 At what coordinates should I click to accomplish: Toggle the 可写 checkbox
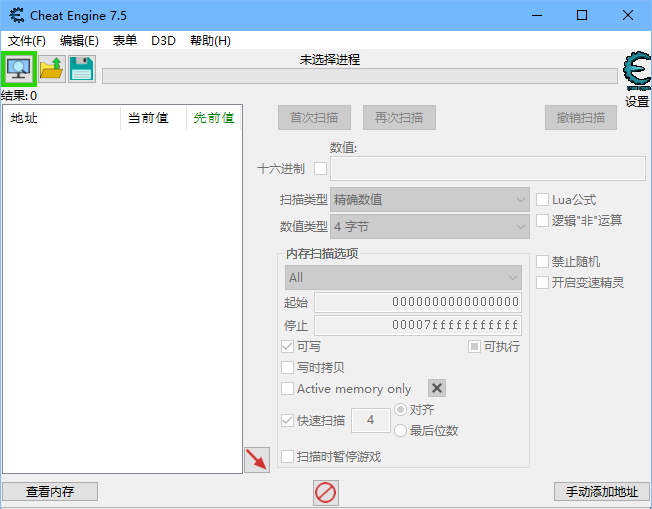287,346
